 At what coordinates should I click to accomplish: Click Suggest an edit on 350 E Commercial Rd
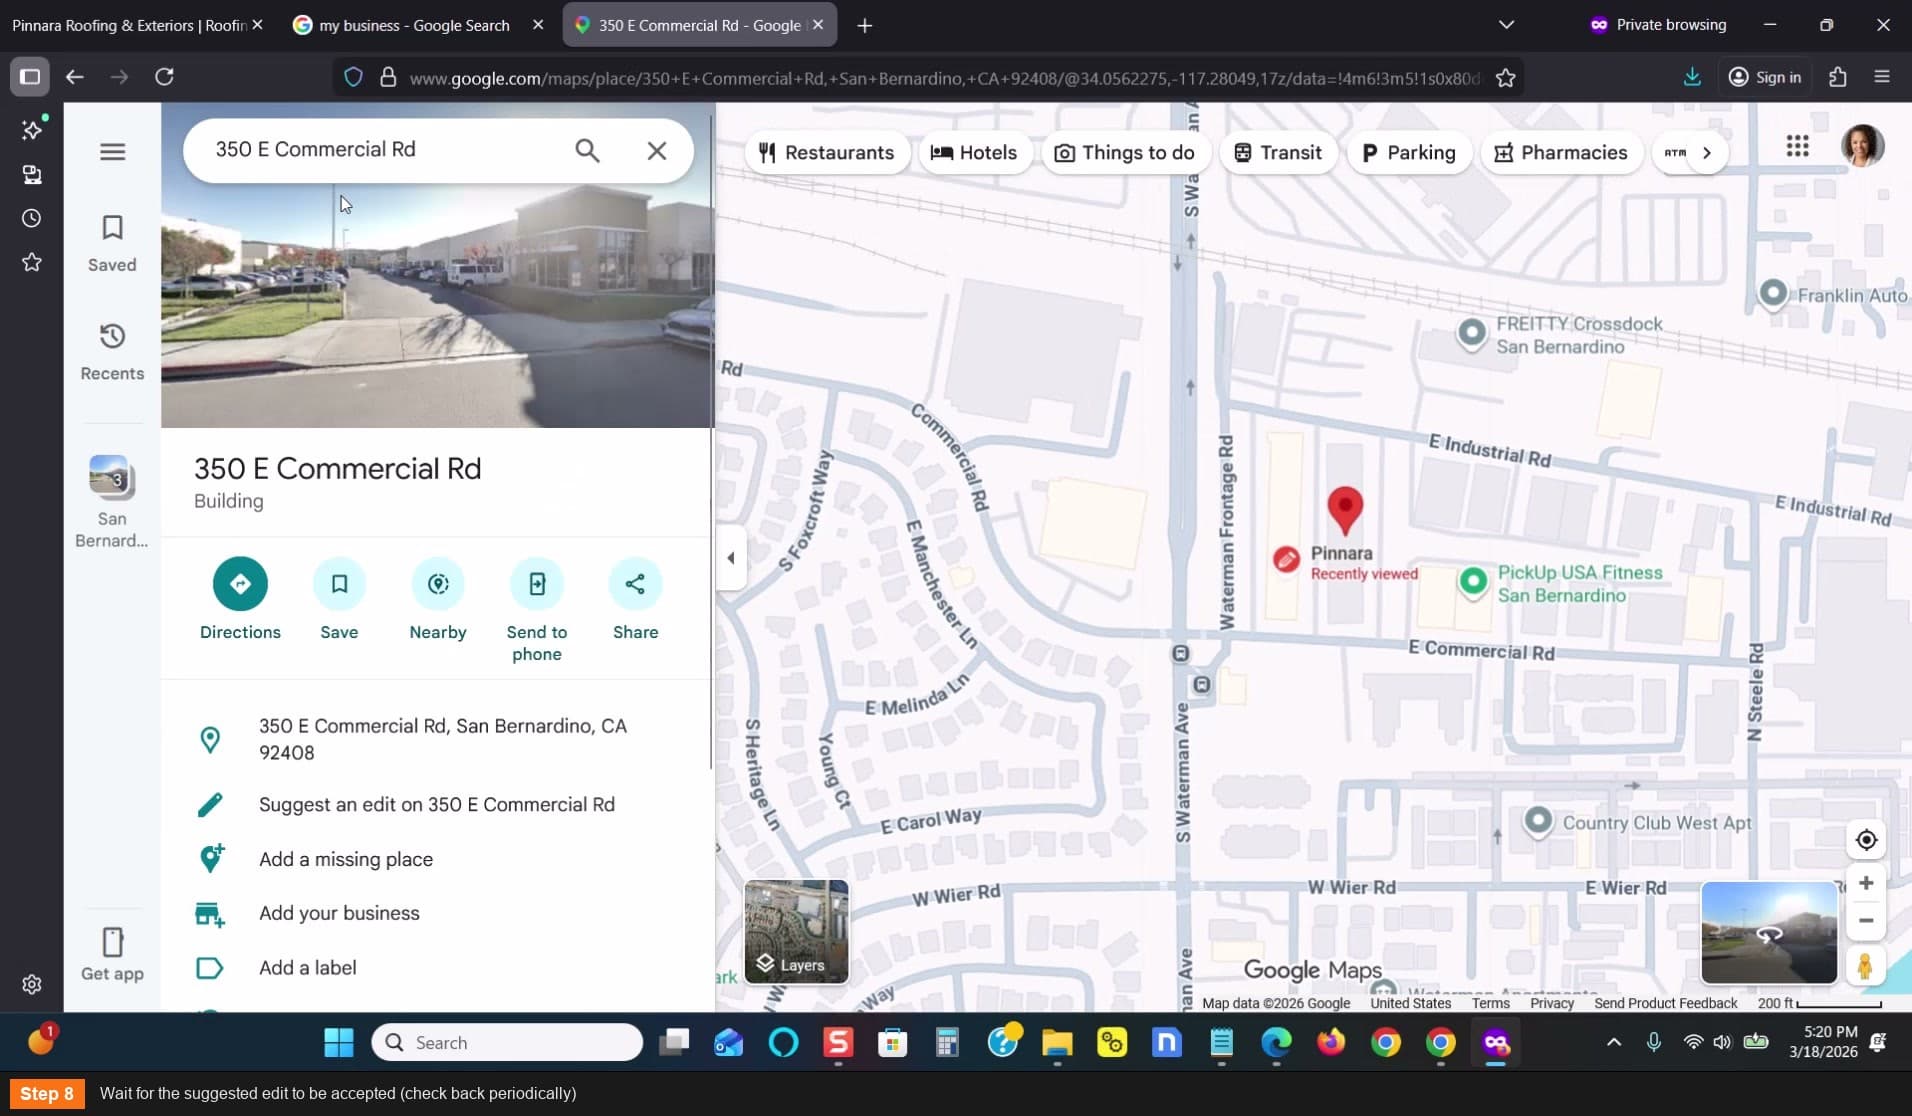[437, 805]
